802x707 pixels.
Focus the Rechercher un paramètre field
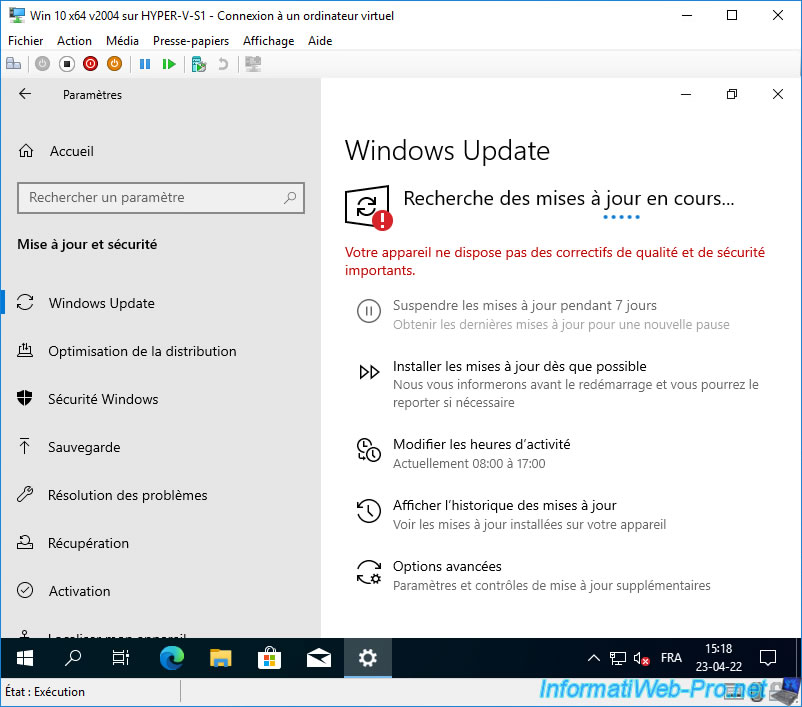(161, 197)
